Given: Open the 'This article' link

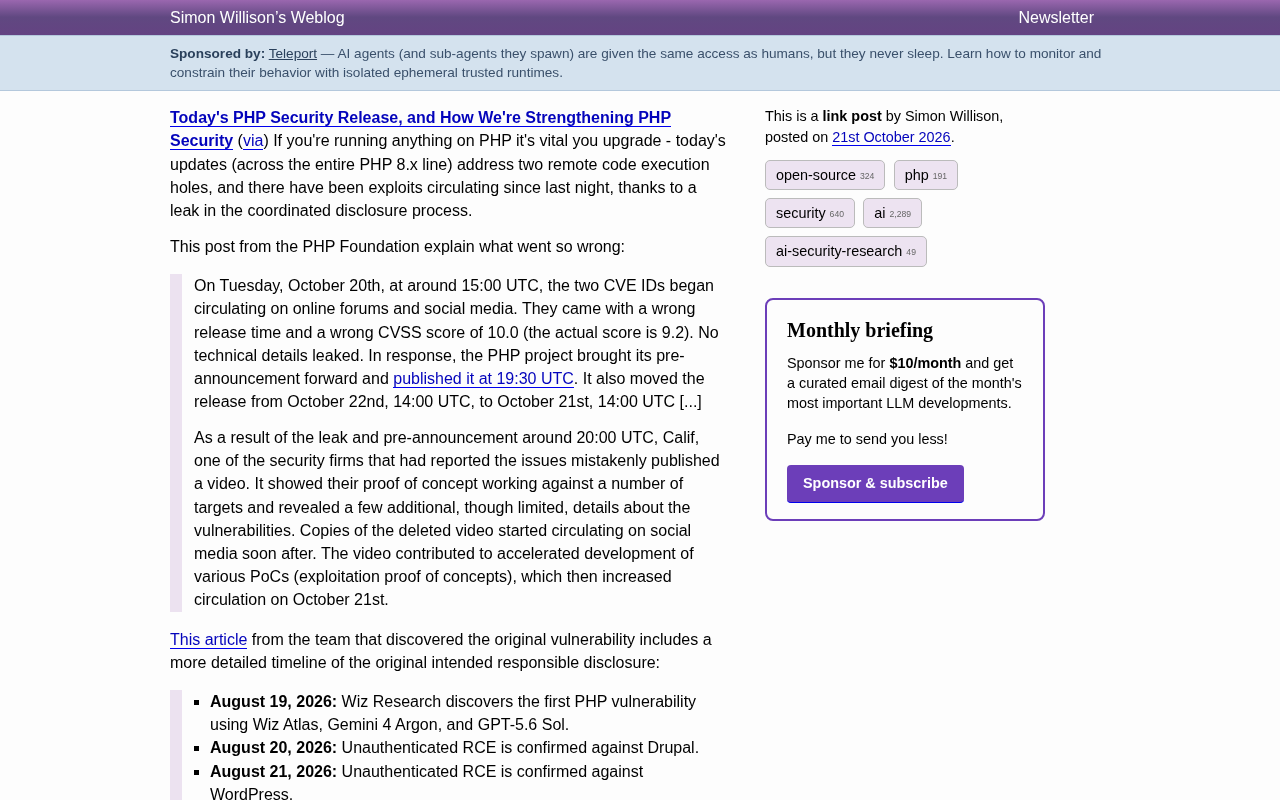Looking at the screenshot, I should tap(208, 640).
